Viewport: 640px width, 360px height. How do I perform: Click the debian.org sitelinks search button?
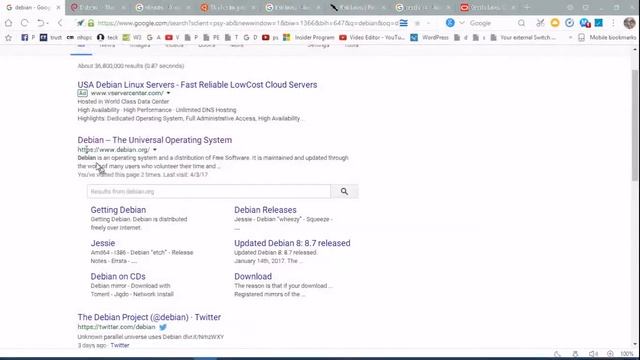(344, 191)
